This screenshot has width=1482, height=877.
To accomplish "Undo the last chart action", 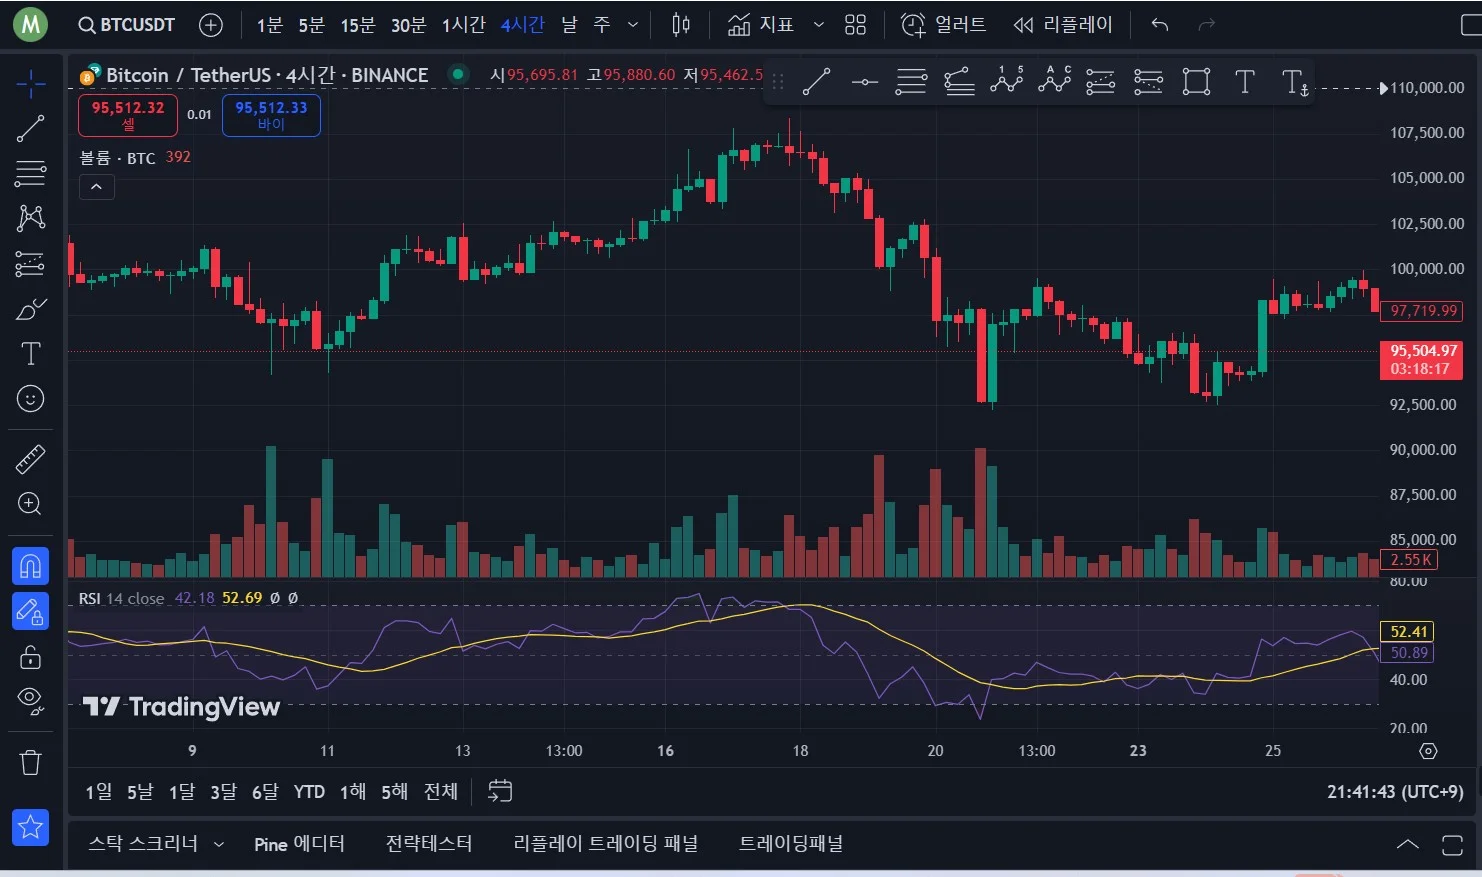I will click(1160, 25).
